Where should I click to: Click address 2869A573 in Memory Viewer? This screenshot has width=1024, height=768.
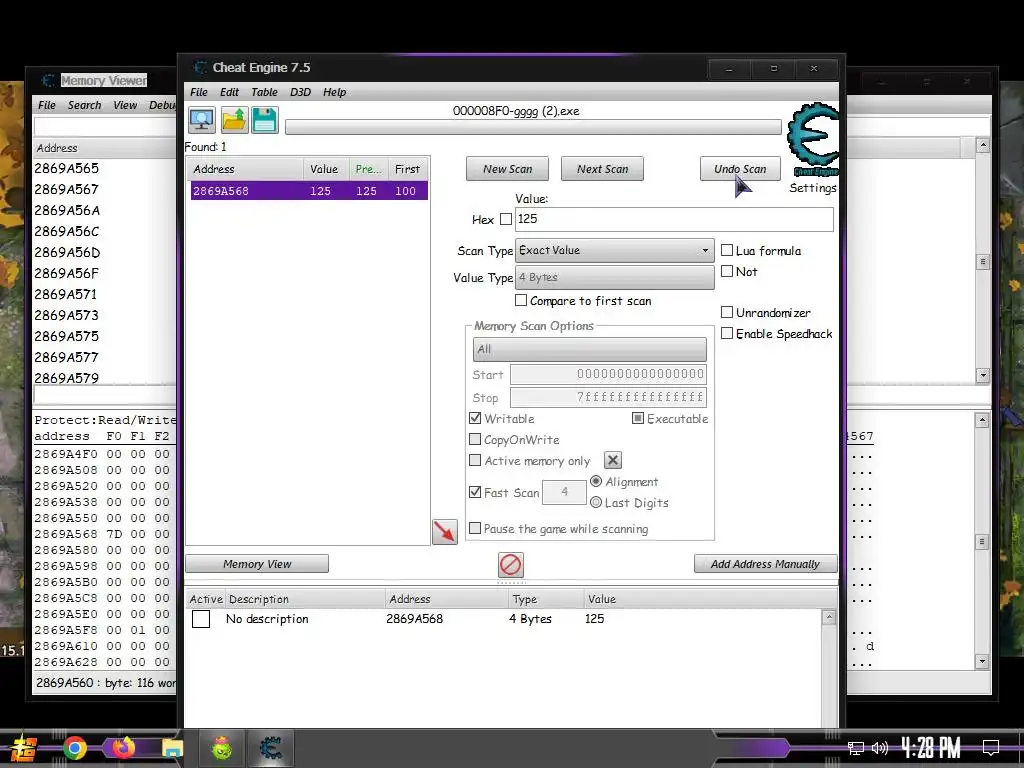click(67, 315)
